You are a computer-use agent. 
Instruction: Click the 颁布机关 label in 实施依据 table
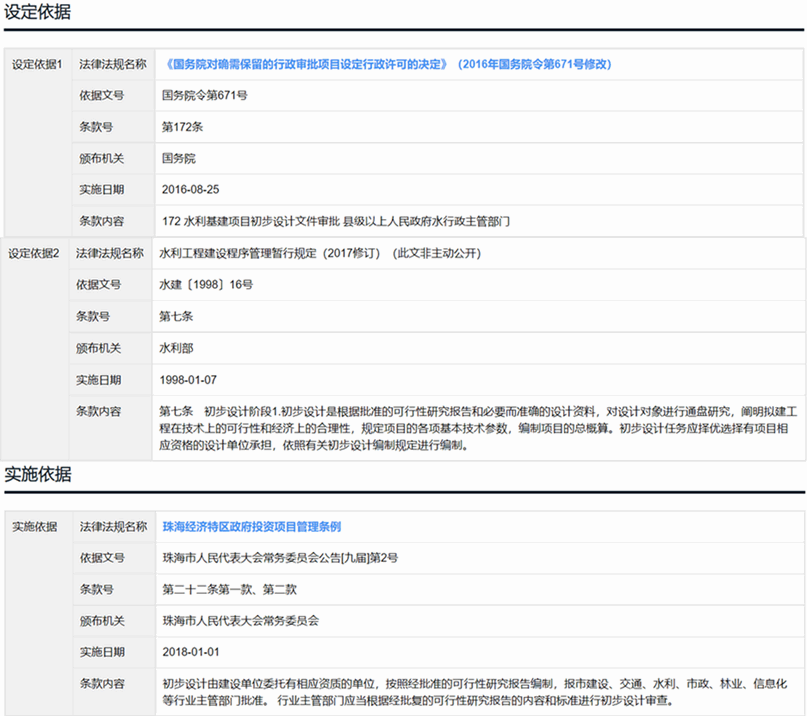[102, 621]
